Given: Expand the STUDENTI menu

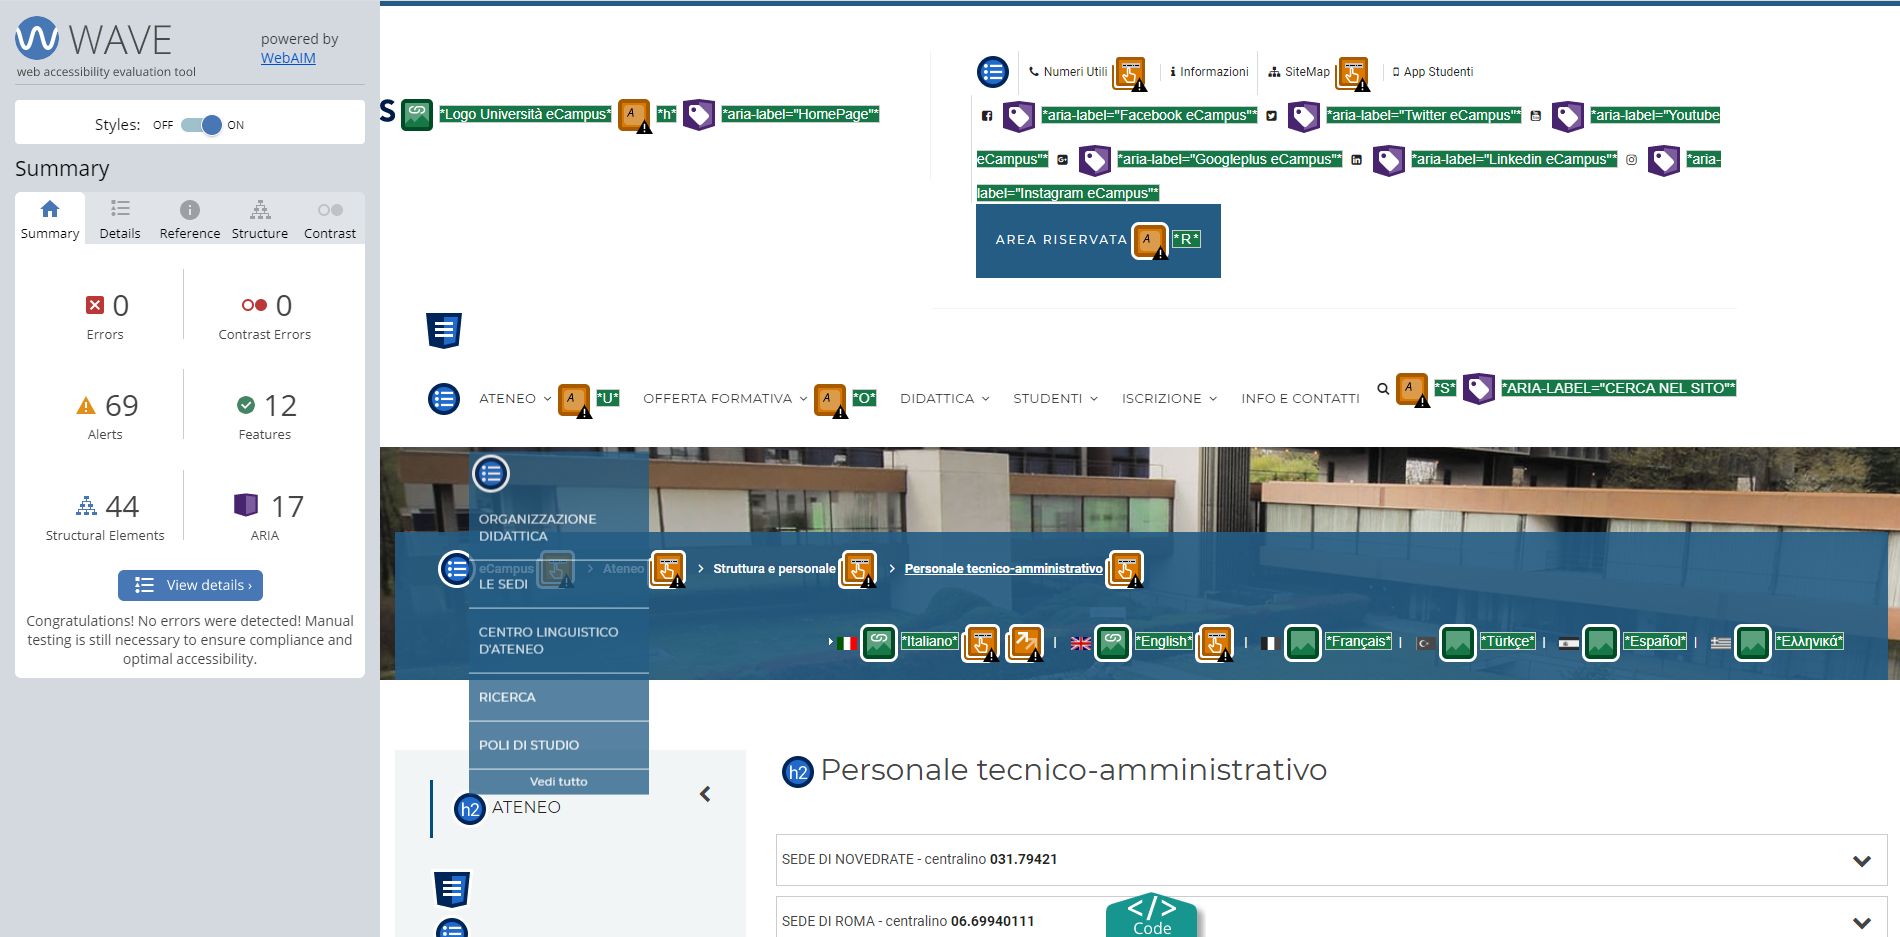Looking at the screenshot, I should click(x=1055, y=398).
